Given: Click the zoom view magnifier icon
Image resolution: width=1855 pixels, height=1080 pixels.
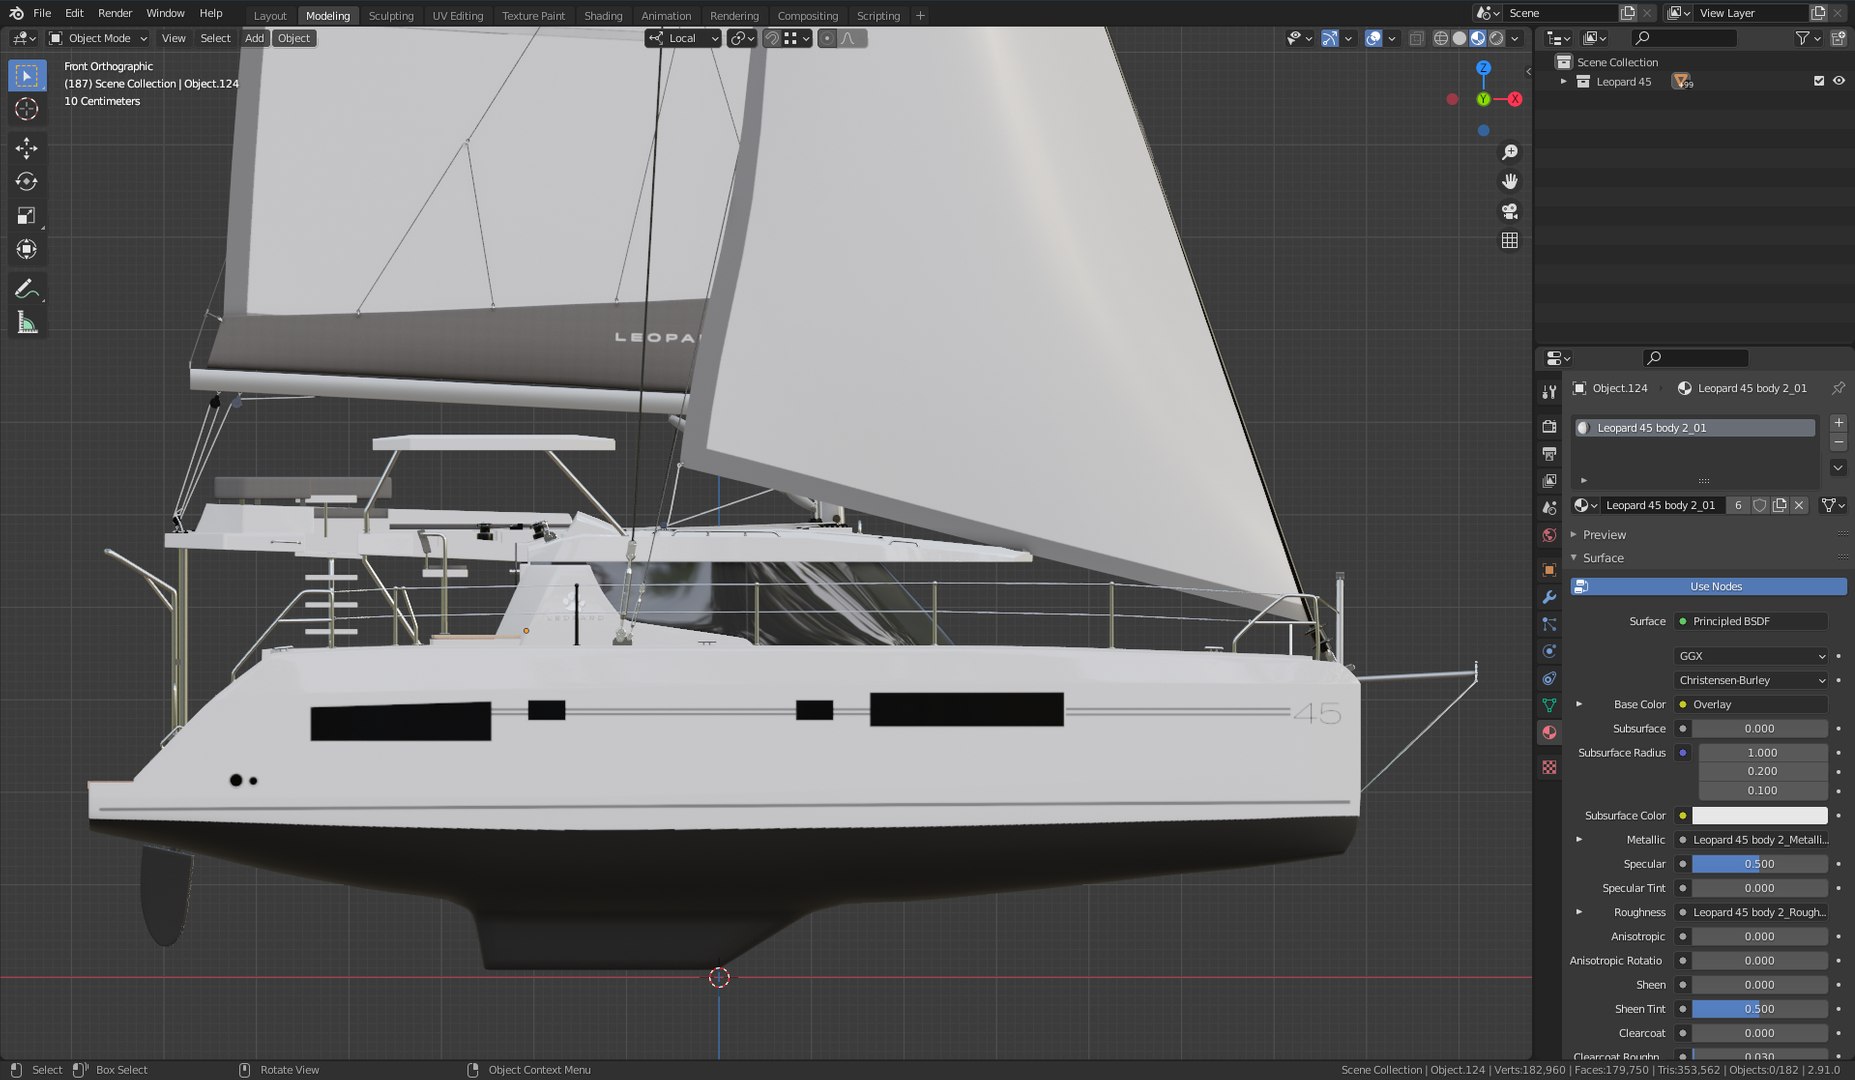Looking at the screenshot, I should tap(1510, 153).
